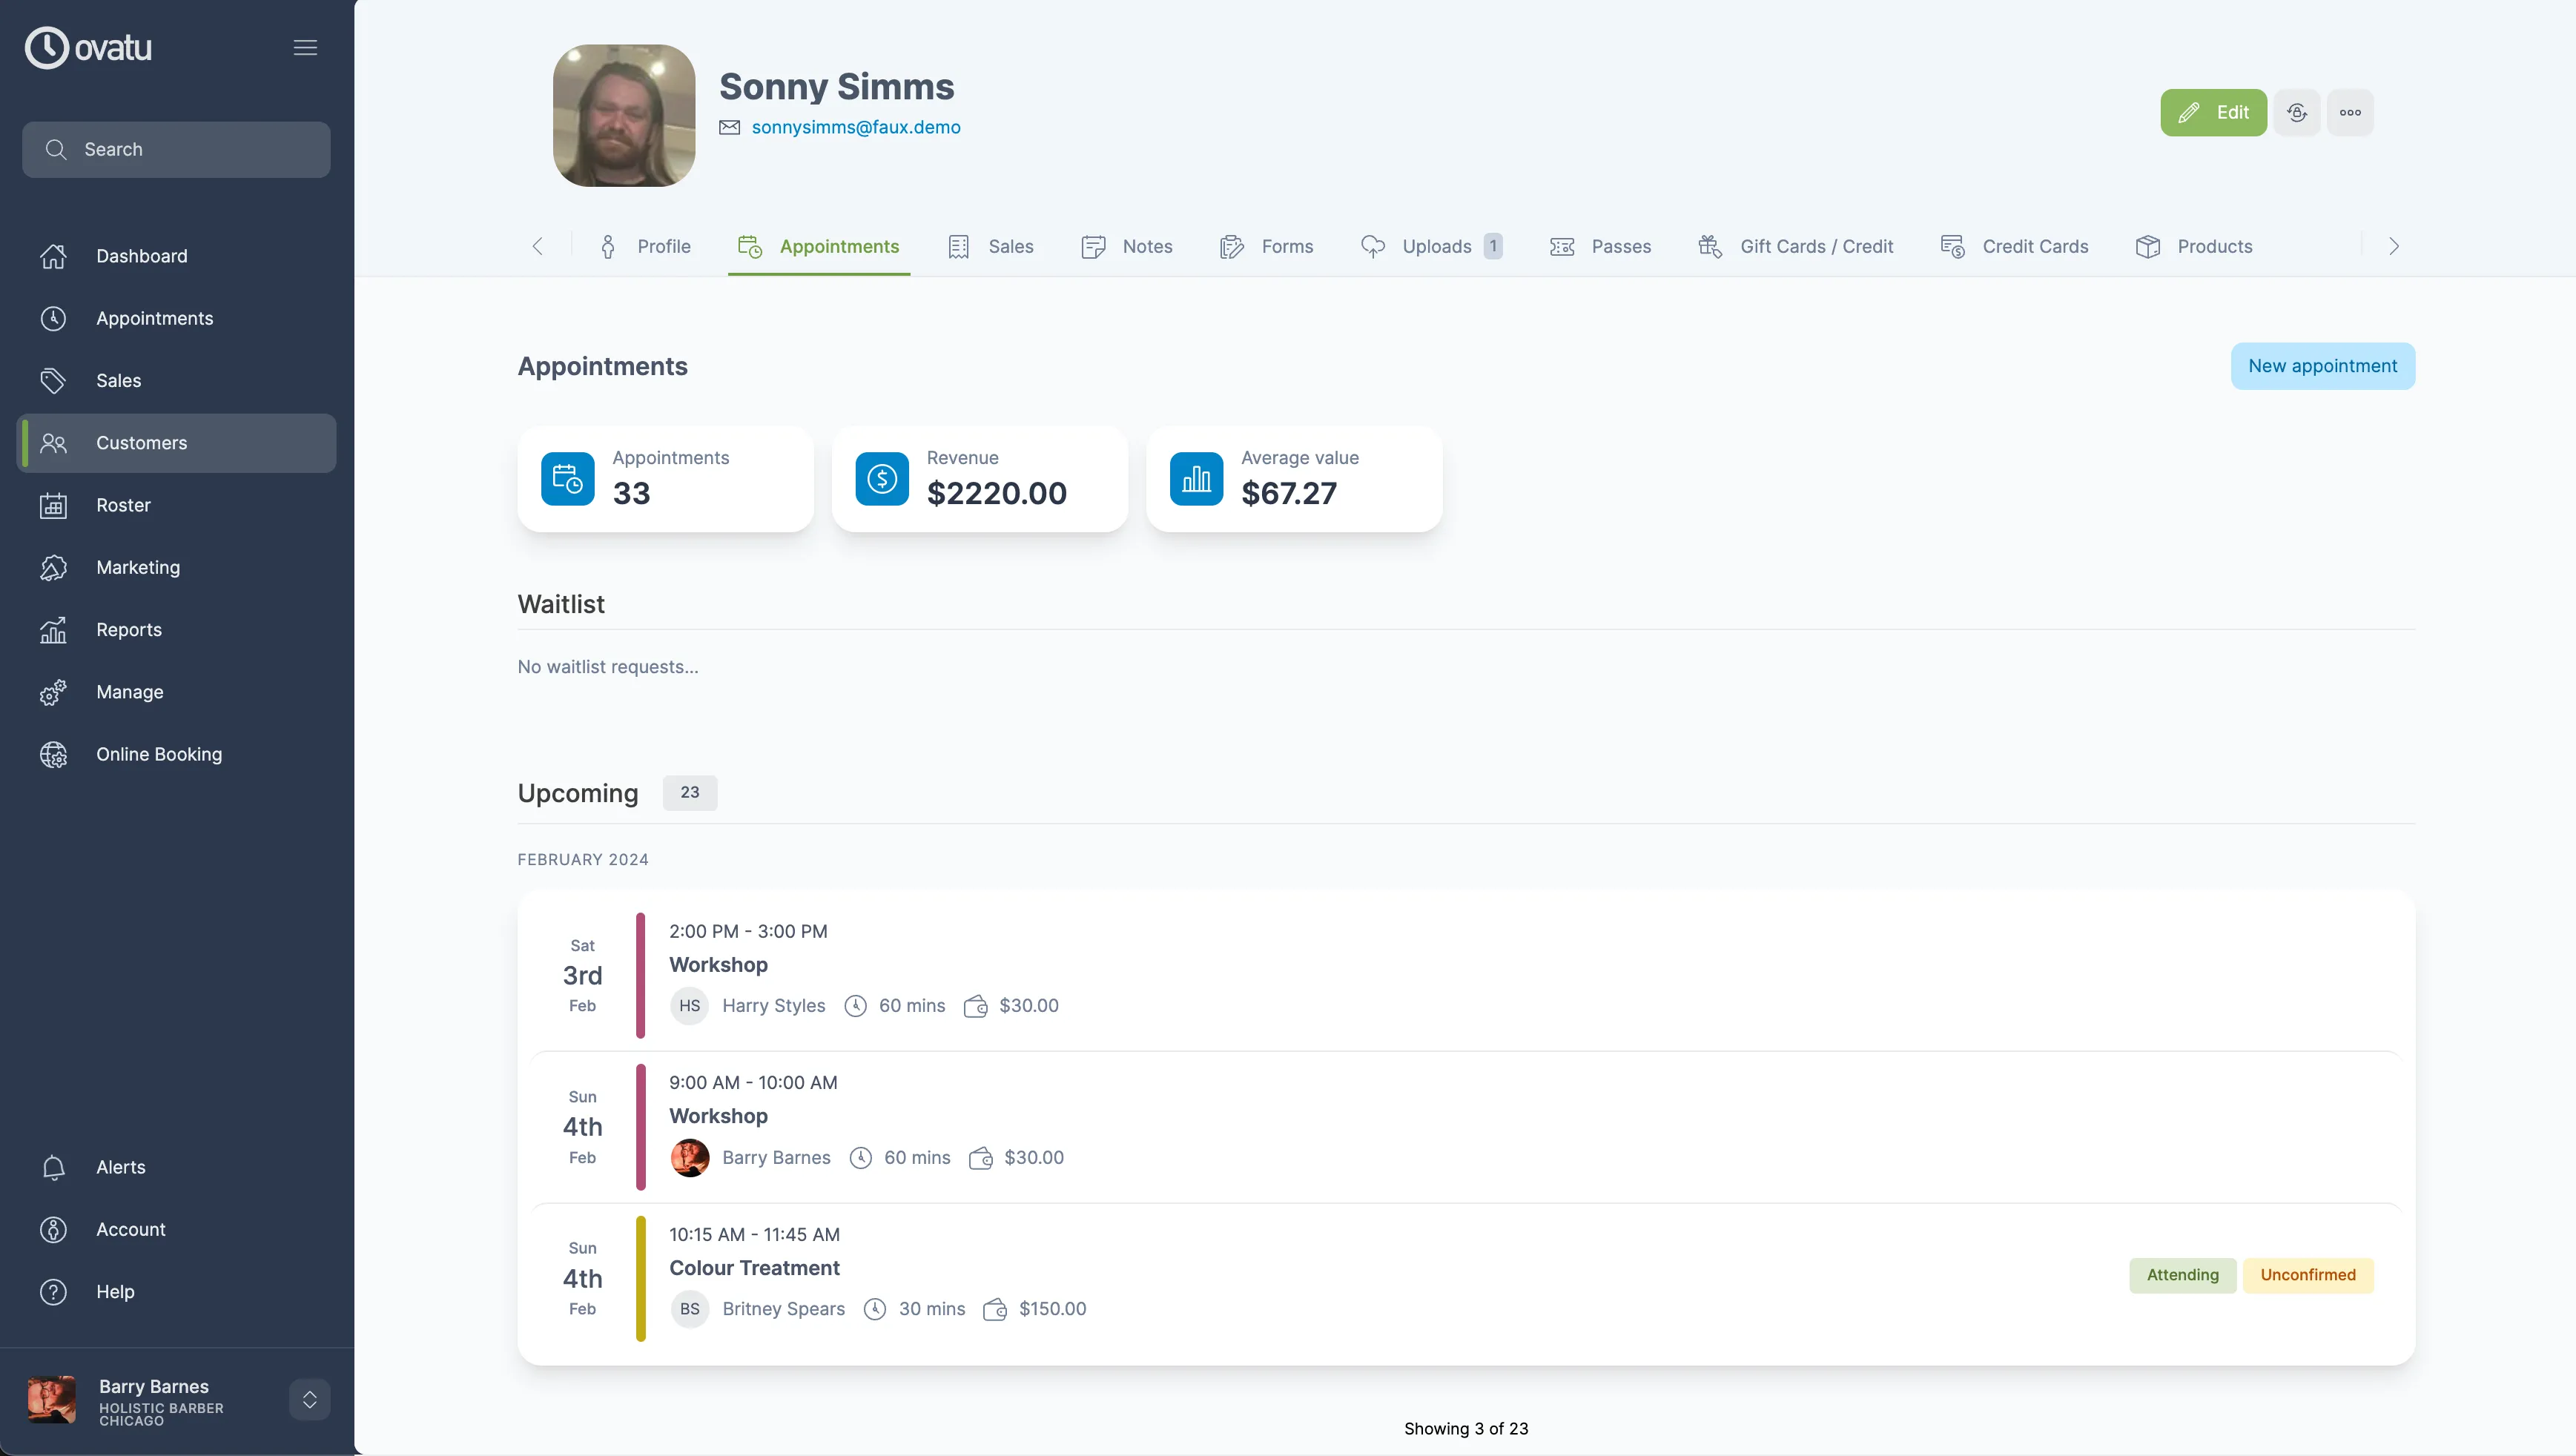This screenshot has width=2576, height=1456.
Task: Click the more options ellipsis button
Action: point(2350,112)
